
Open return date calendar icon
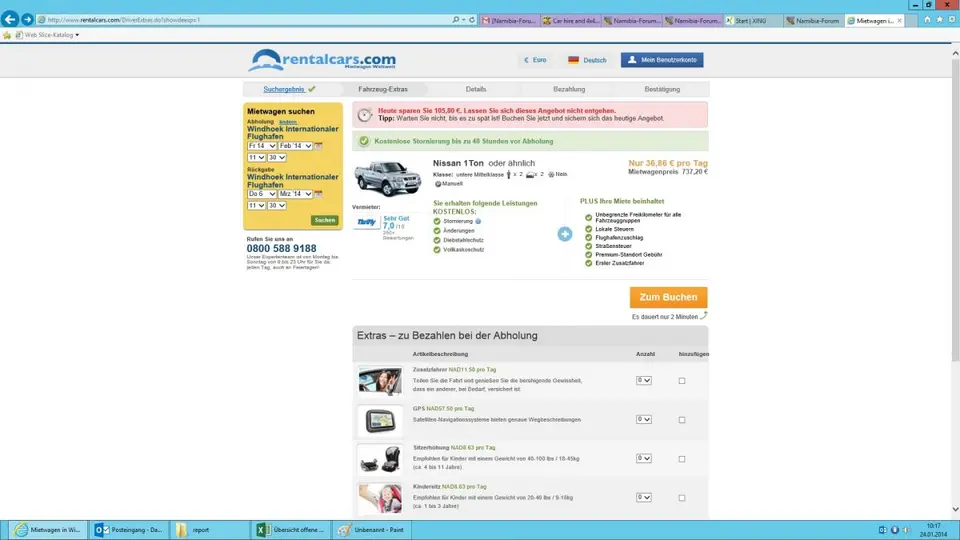tap(318, 193)
